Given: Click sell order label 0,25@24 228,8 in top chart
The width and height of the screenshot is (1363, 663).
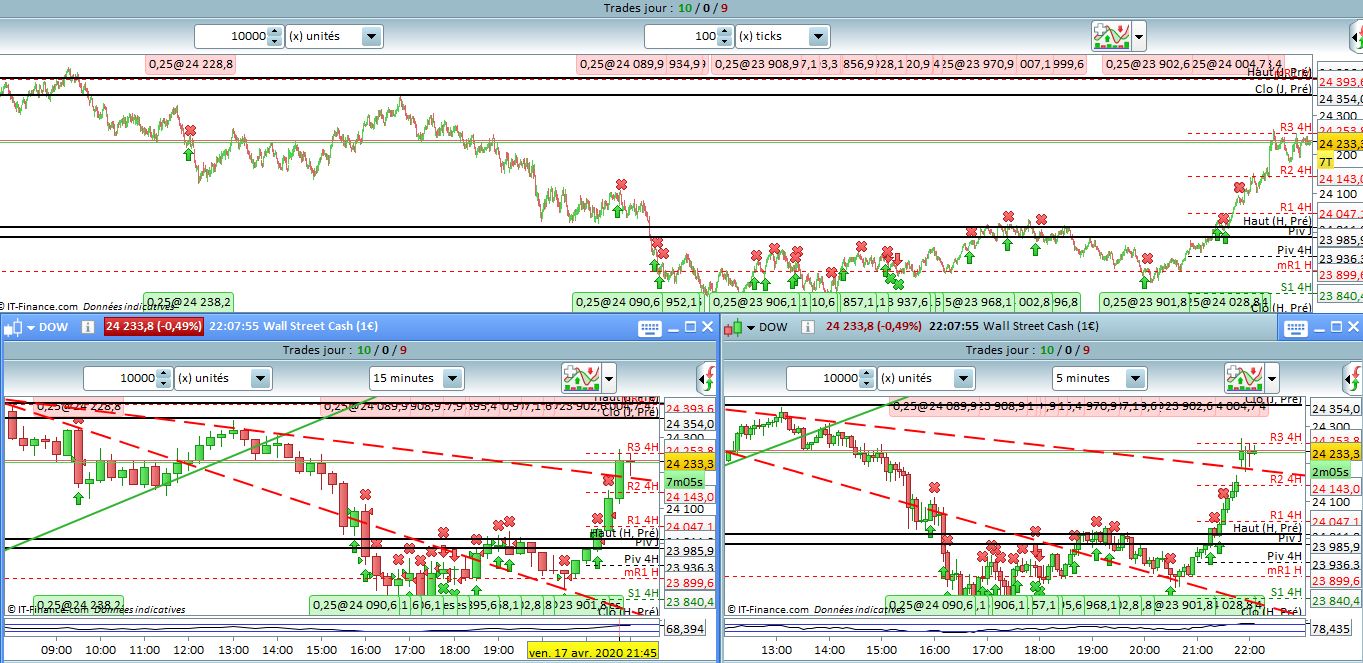Looking at the screenshot, I should (190, 64).
